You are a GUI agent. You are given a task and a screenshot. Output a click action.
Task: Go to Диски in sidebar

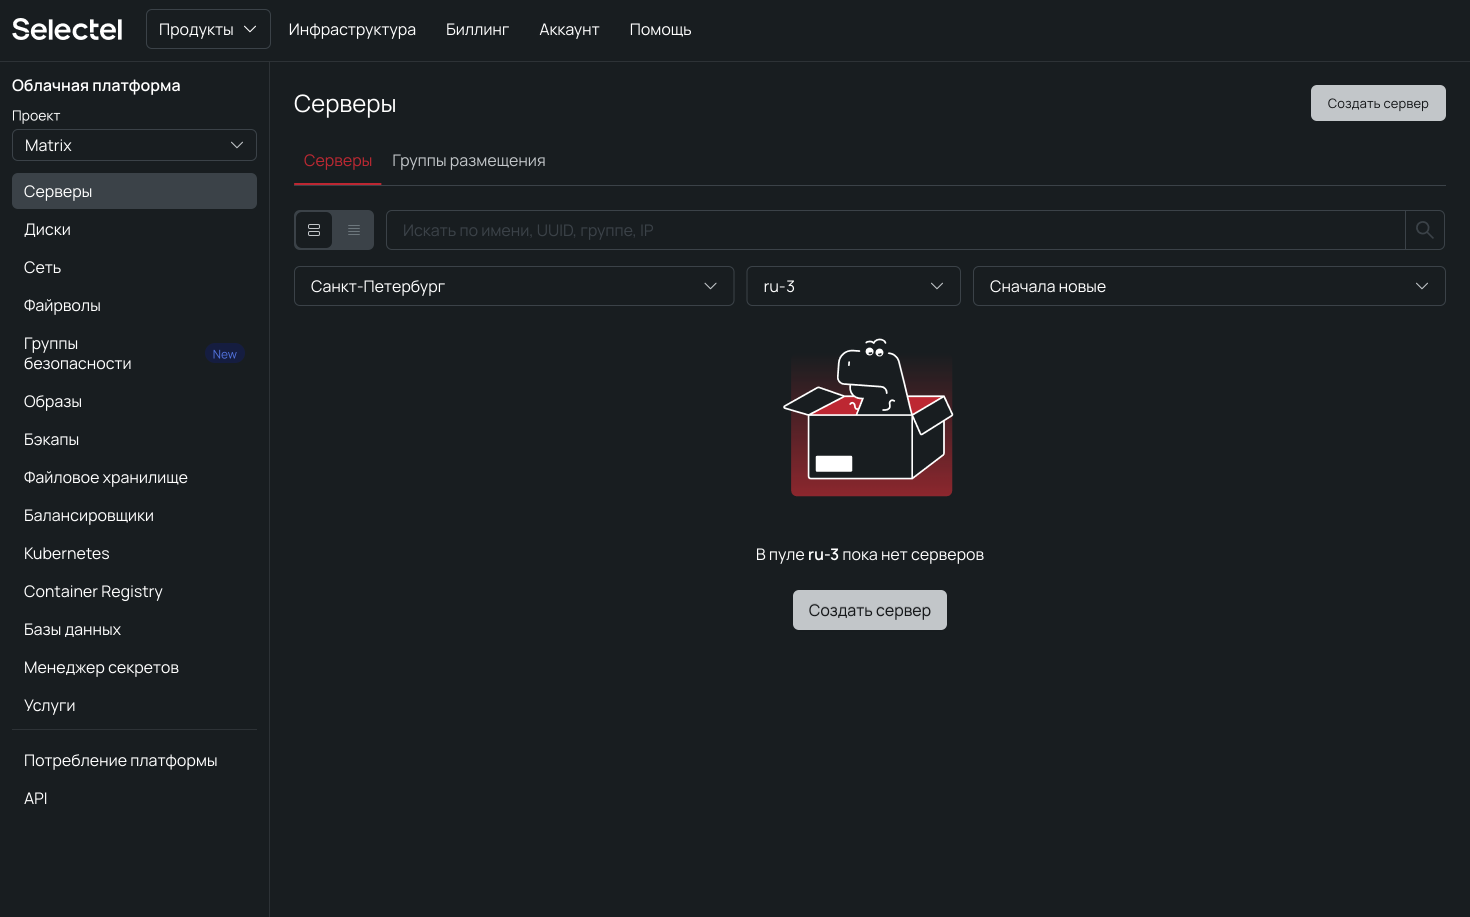[134, 229]
